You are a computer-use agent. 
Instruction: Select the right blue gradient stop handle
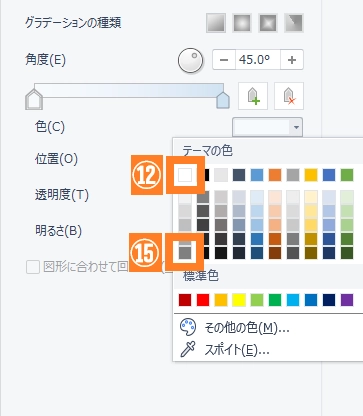point(223,99)
